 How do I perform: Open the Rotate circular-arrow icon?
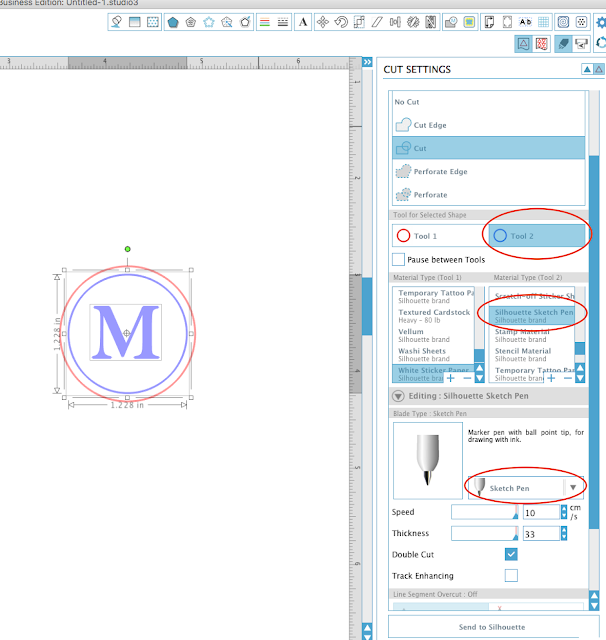(x=341, y=22)
